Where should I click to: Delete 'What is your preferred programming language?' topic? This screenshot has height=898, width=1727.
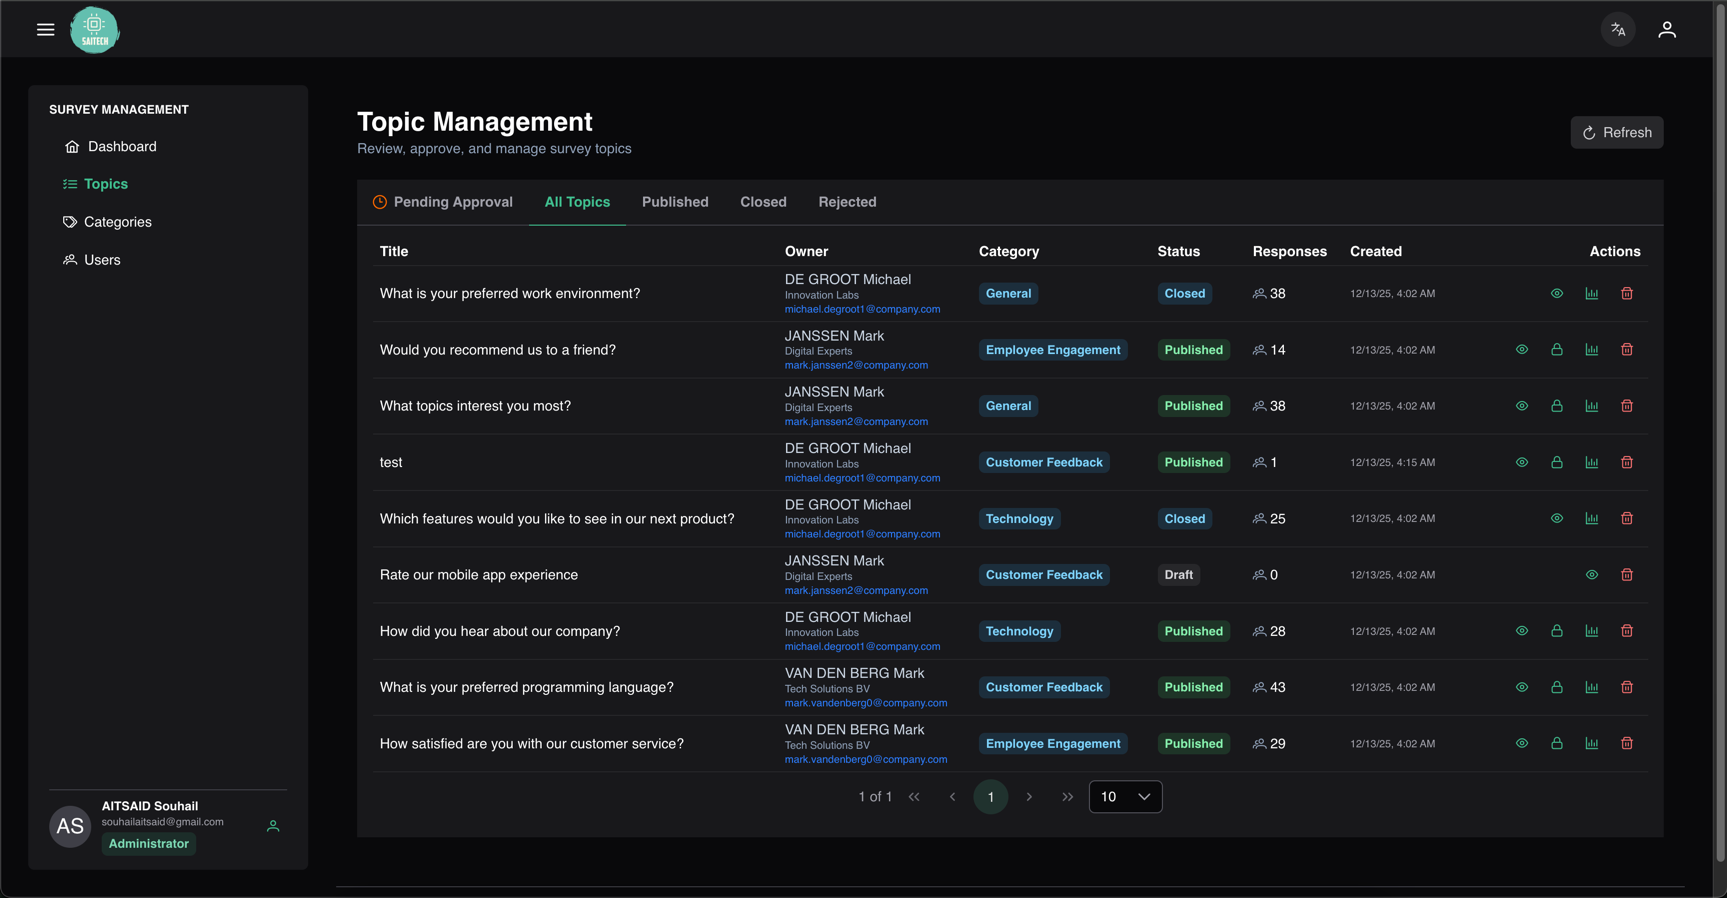1627,688
